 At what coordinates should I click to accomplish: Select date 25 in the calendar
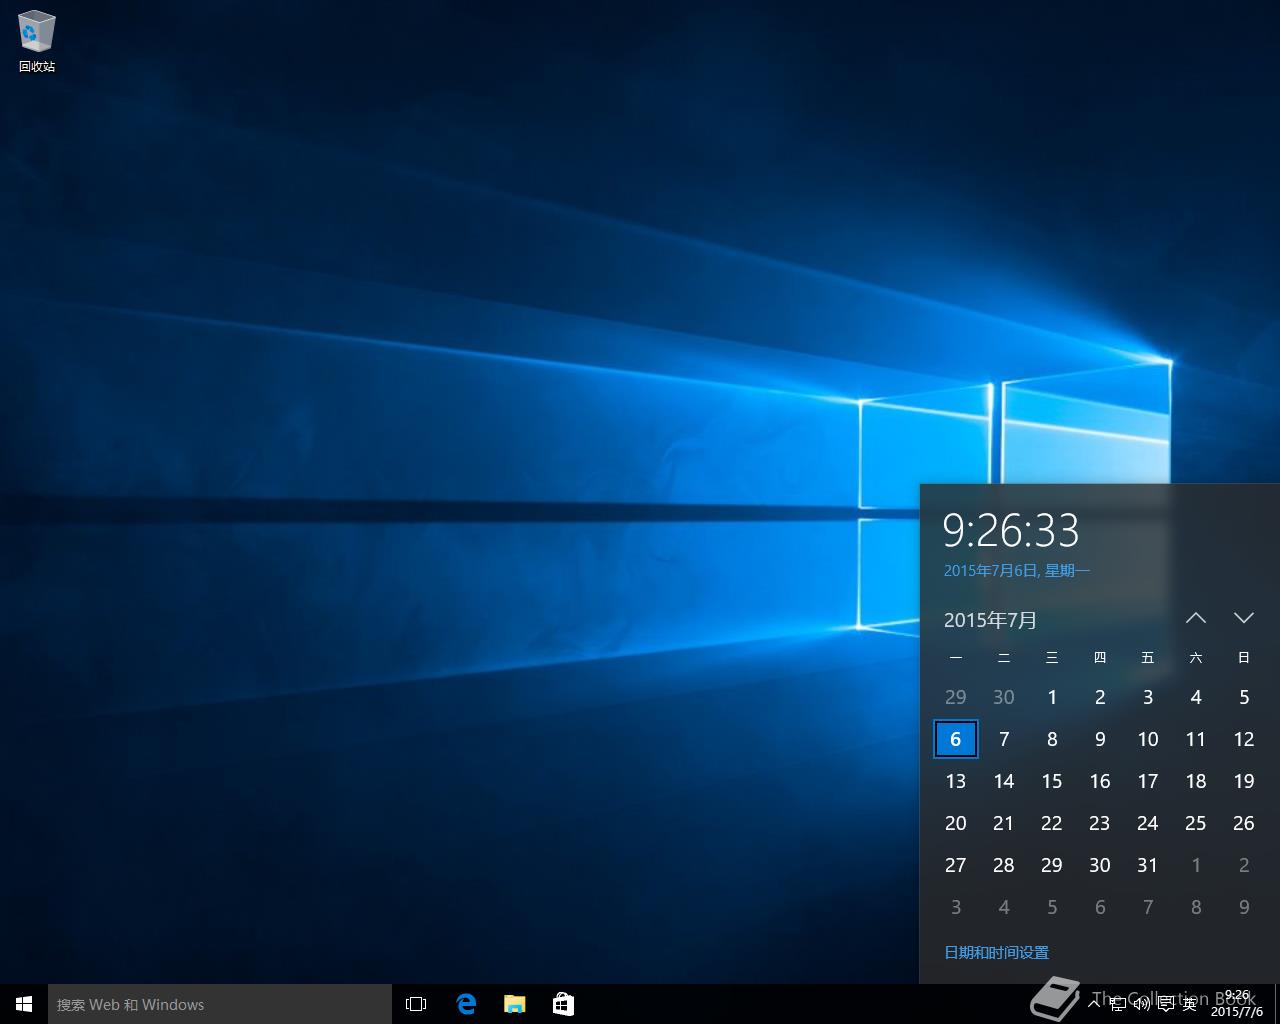click(x=1196, y=823)
